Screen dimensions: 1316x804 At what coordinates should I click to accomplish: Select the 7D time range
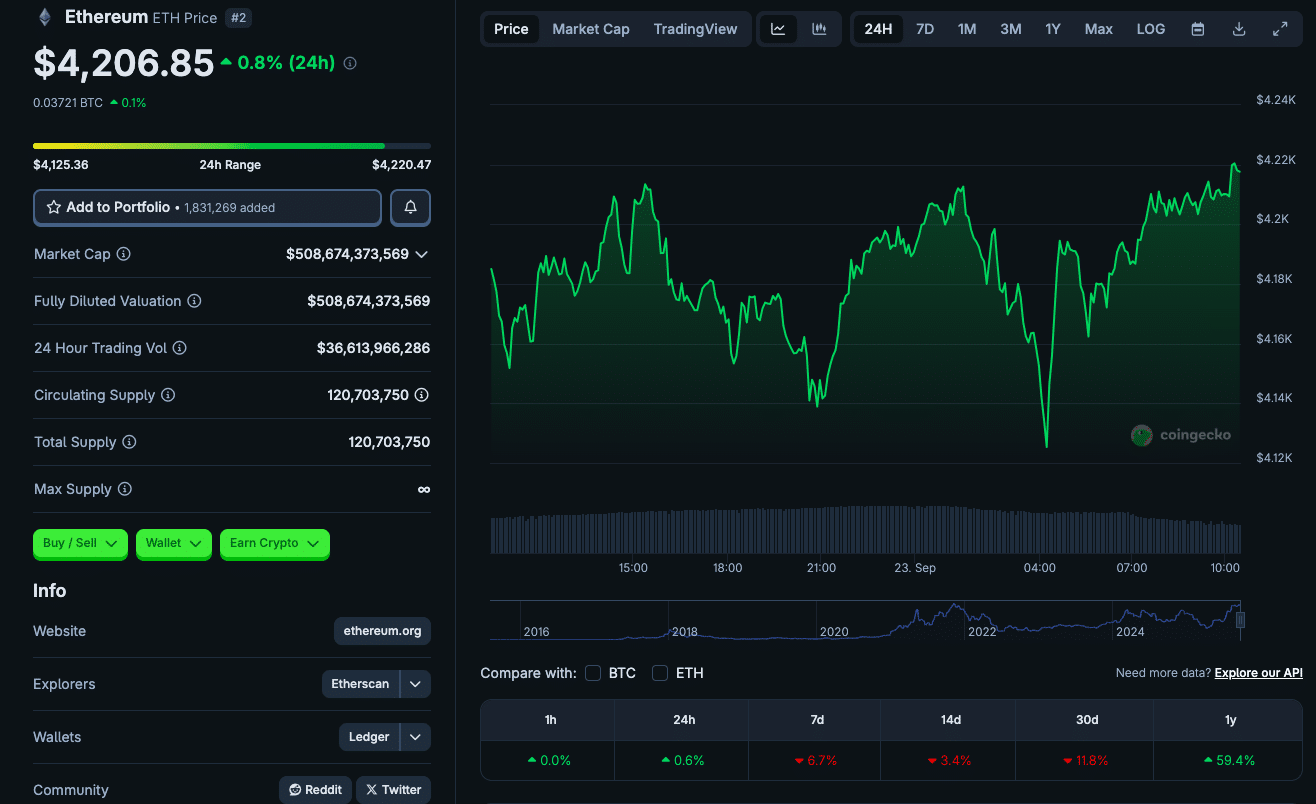pyautogui.click(x=925, y=29)
